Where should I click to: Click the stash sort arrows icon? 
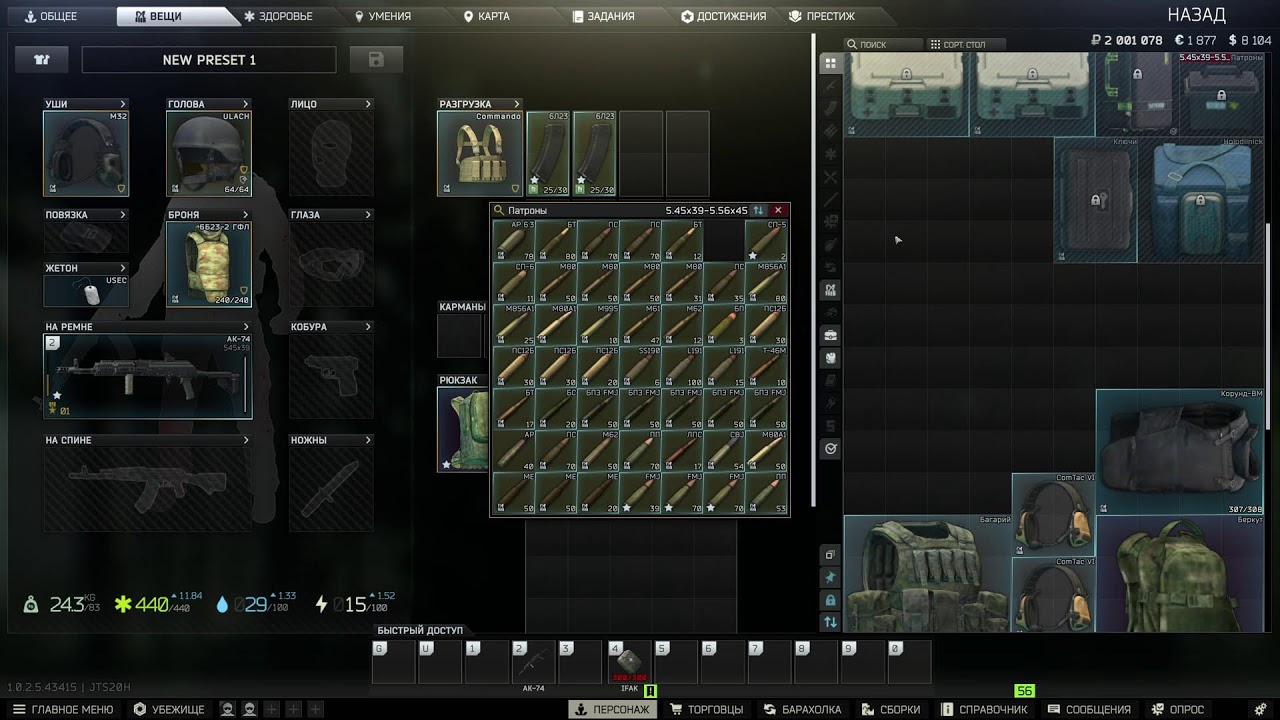pos(830,622)
